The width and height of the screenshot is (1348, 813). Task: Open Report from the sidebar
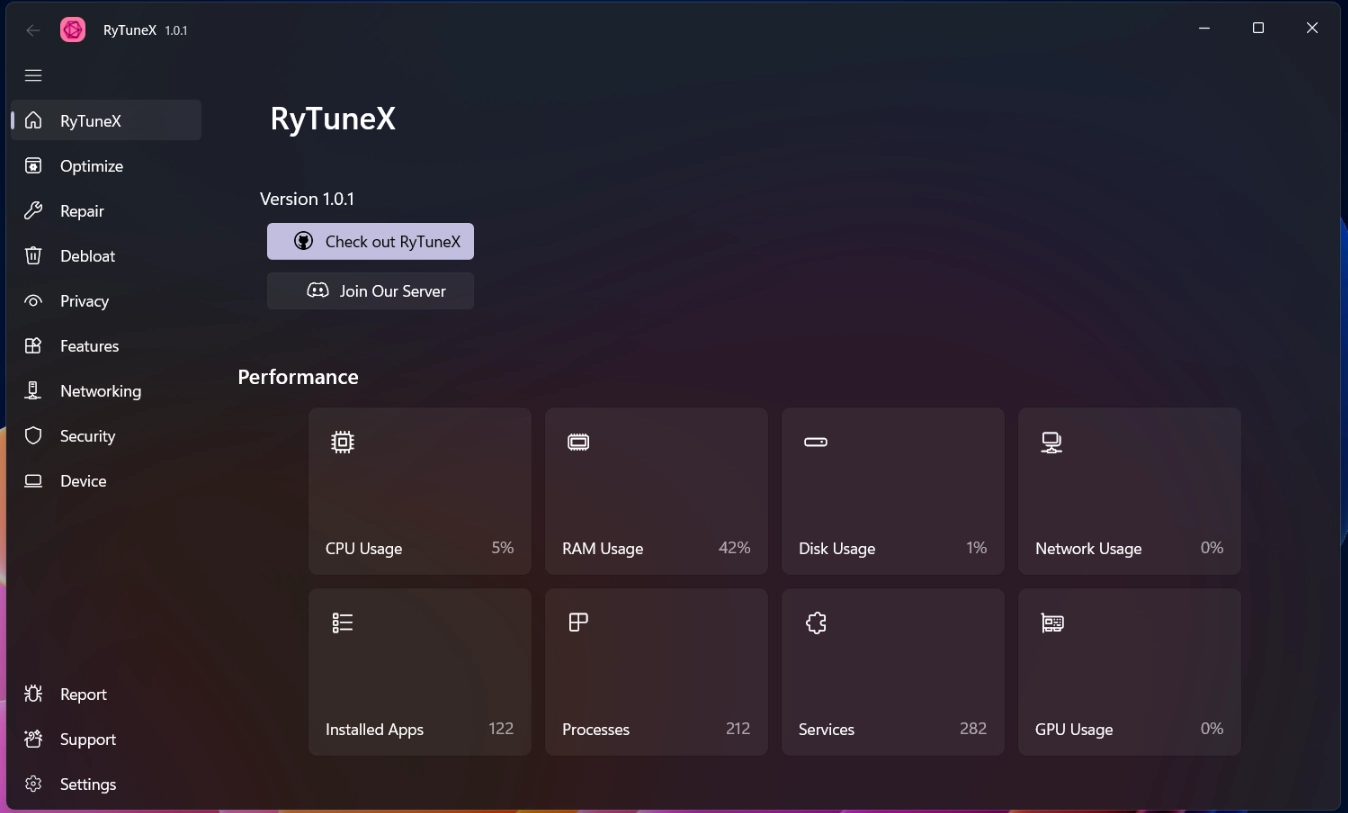[105, 694]
